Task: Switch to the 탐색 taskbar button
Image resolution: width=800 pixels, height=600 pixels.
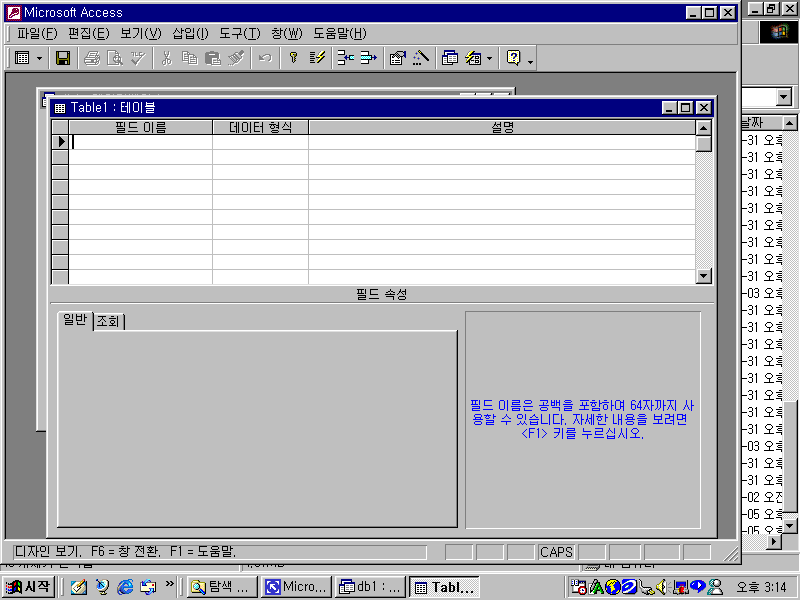Action: (222, 587)
